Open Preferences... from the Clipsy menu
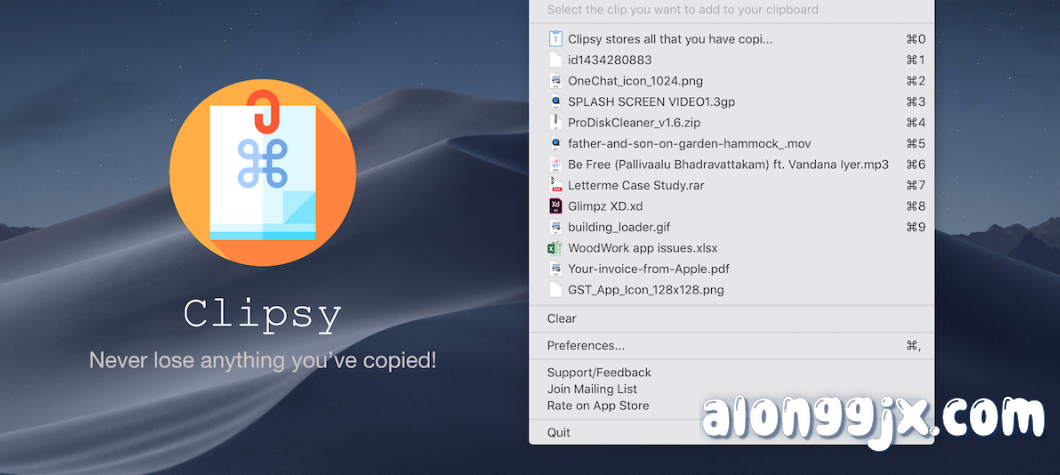The width and height of the screenshot is (1060, 475). pos(731,346)
